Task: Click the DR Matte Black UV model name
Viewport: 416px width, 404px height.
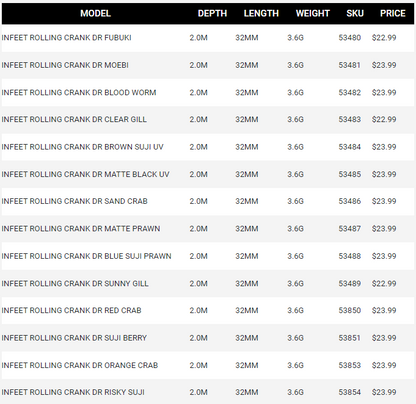Action: (85, 174)
